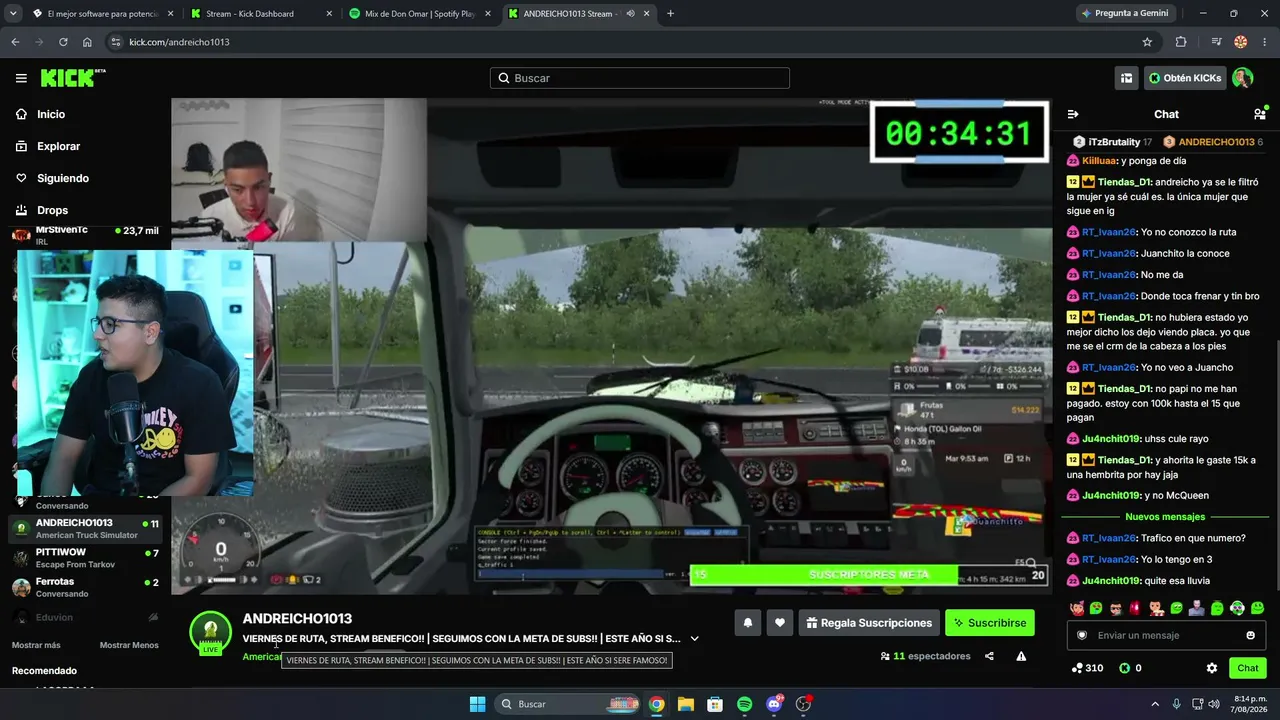Mute audio on the ANDREICHO1013 tab
Image resolution: width=1280 pixels, height=720 pixels.
click(x=630, y=14)
